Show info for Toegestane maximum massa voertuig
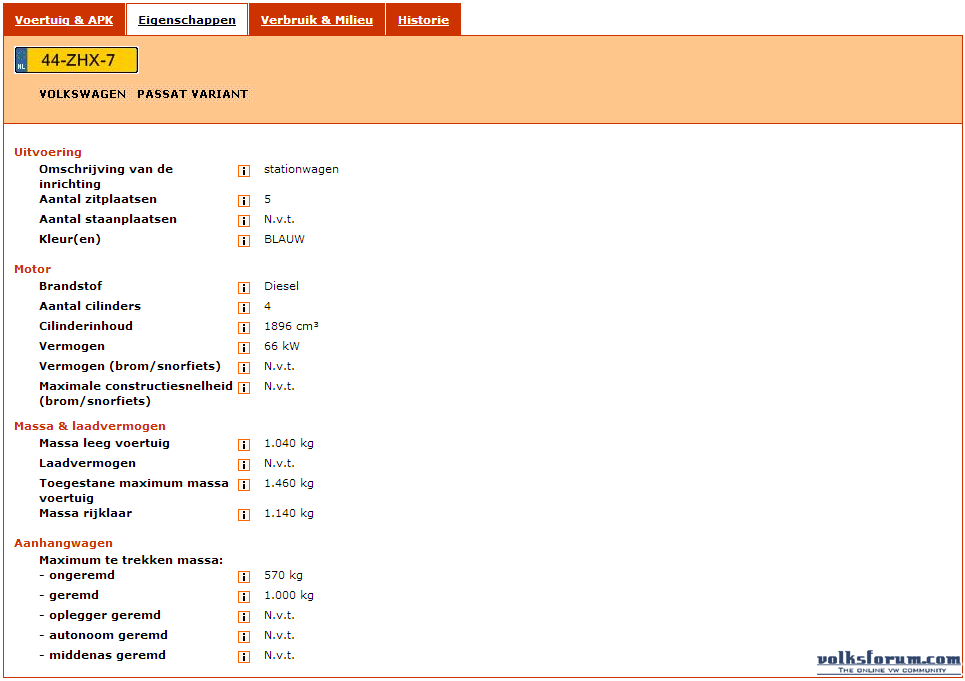 [244, 485]
